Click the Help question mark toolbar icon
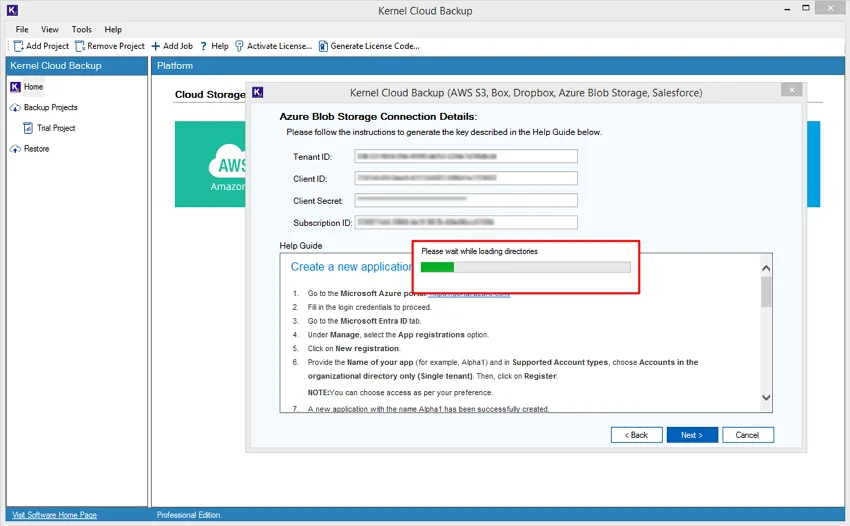Viewport: 850px width, 526px height. [x=204, y=46]
